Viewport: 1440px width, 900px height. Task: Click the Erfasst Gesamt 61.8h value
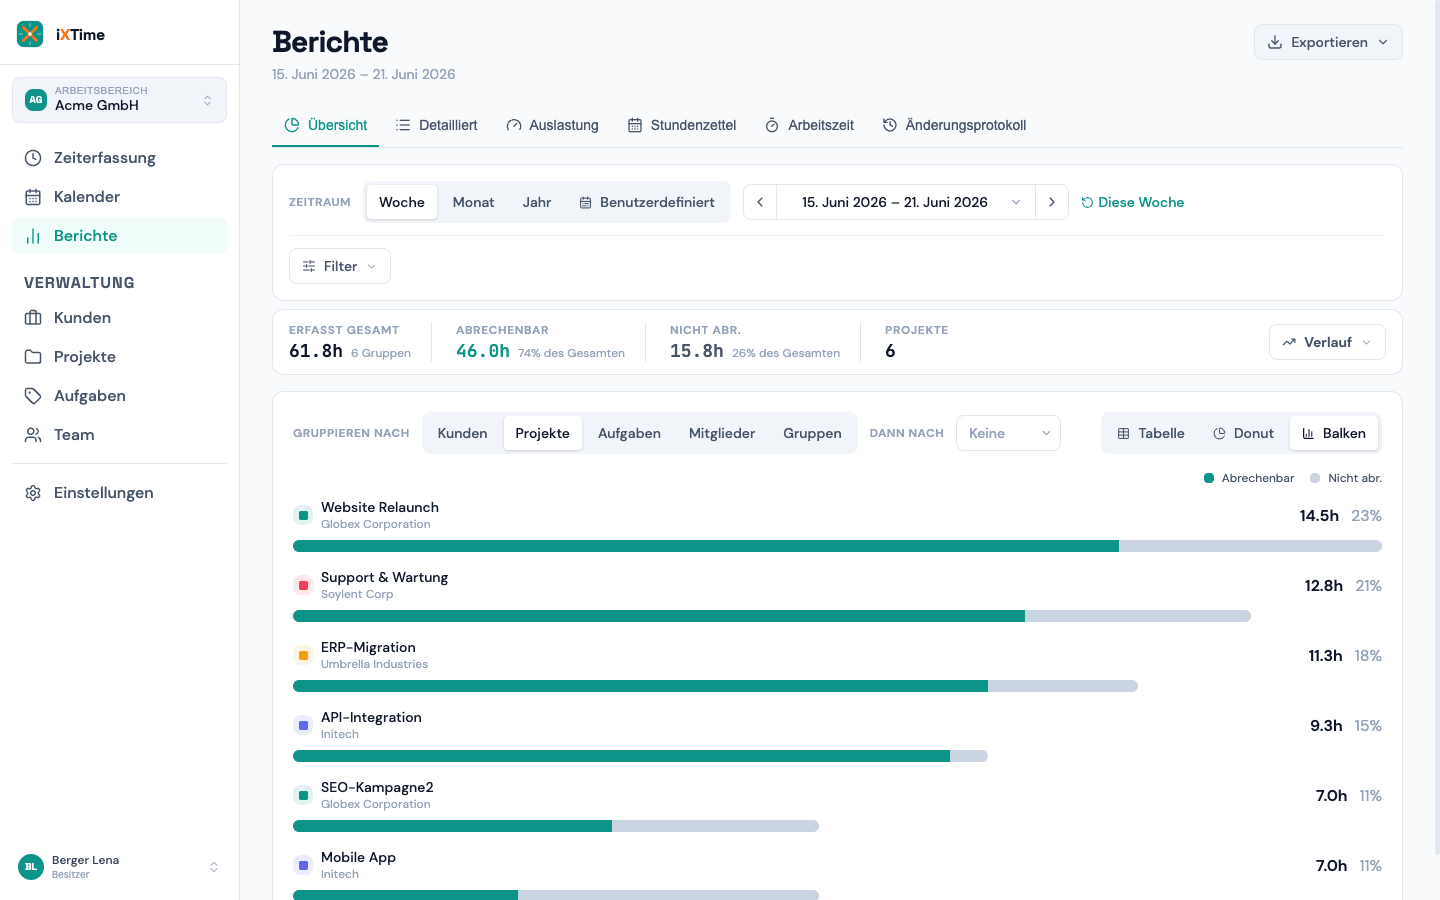[316, 351]
